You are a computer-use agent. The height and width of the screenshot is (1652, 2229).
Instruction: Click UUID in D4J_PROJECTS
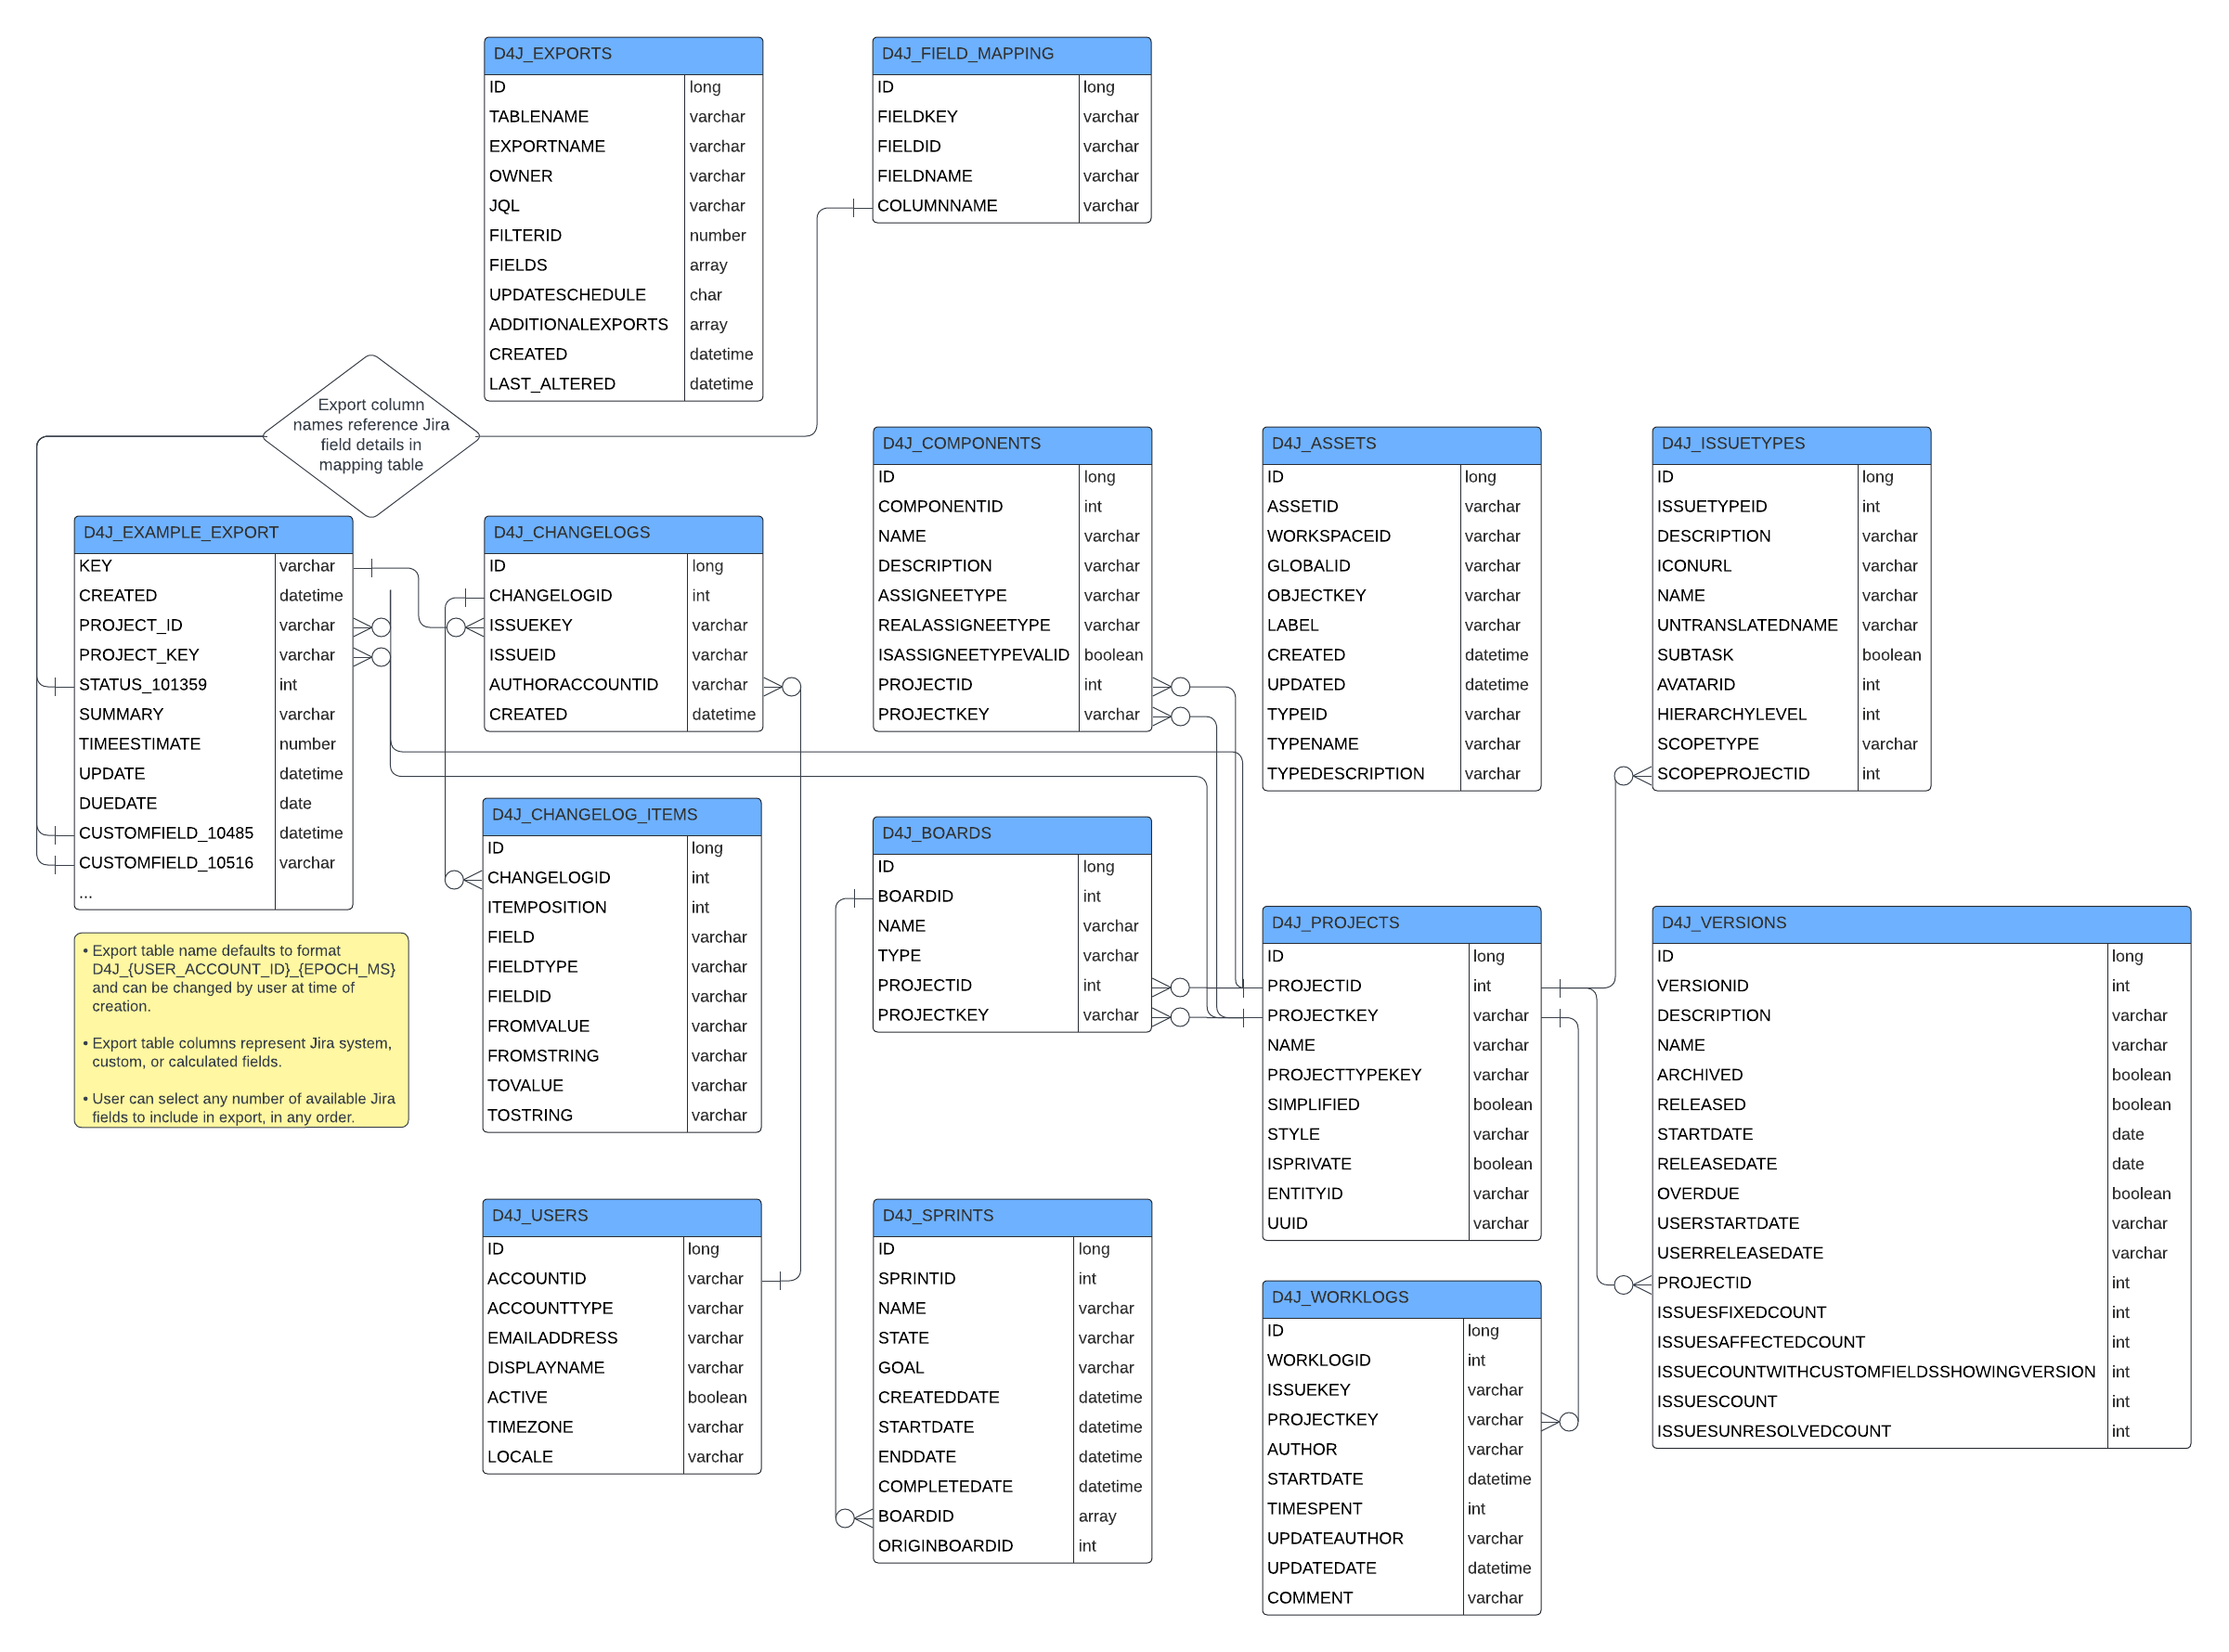(x=1401, y=1224)
